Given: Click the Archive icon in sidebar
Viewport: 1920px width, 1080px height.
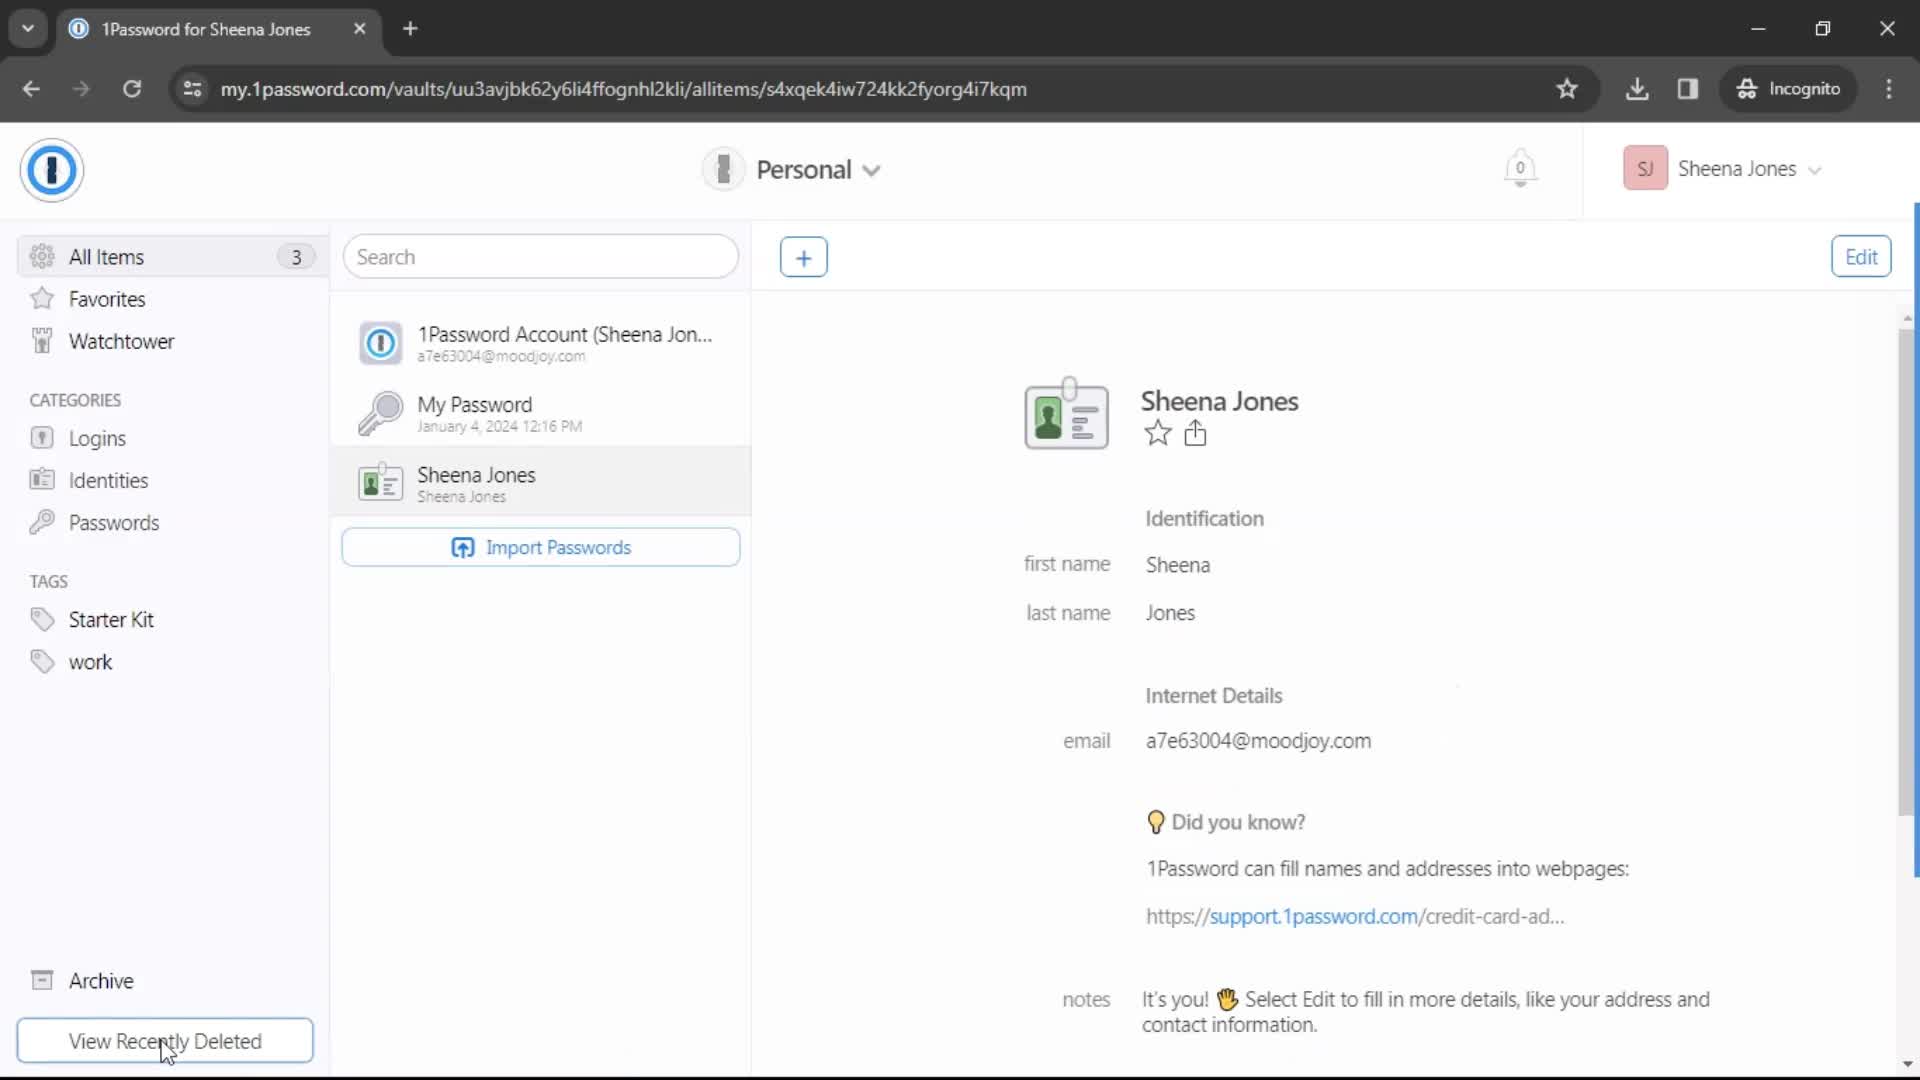Looking at the screenshot, I should coord(41,980).
